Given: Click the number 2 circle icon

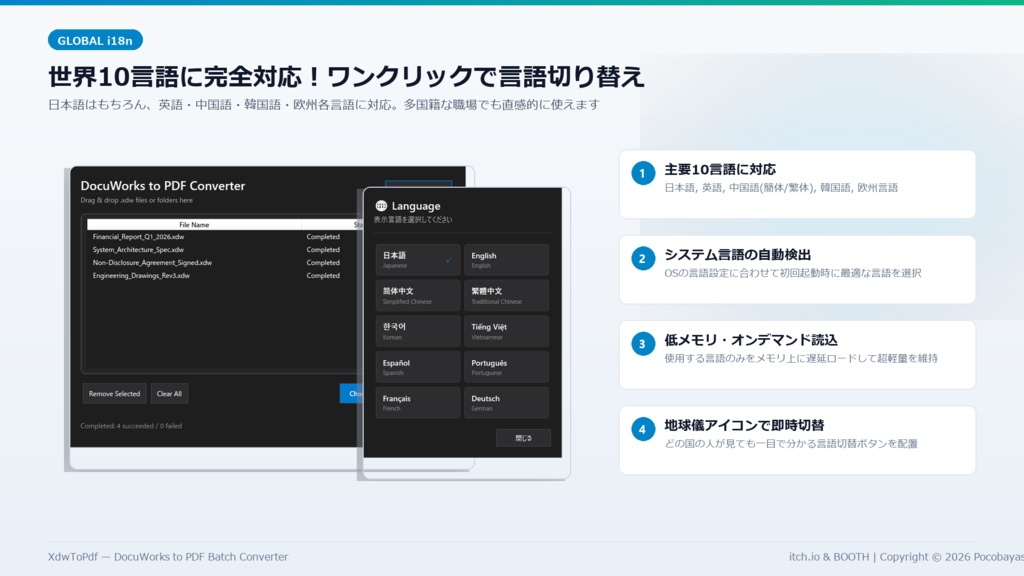Looking at the screenshot, I should [x=643, y=259].
